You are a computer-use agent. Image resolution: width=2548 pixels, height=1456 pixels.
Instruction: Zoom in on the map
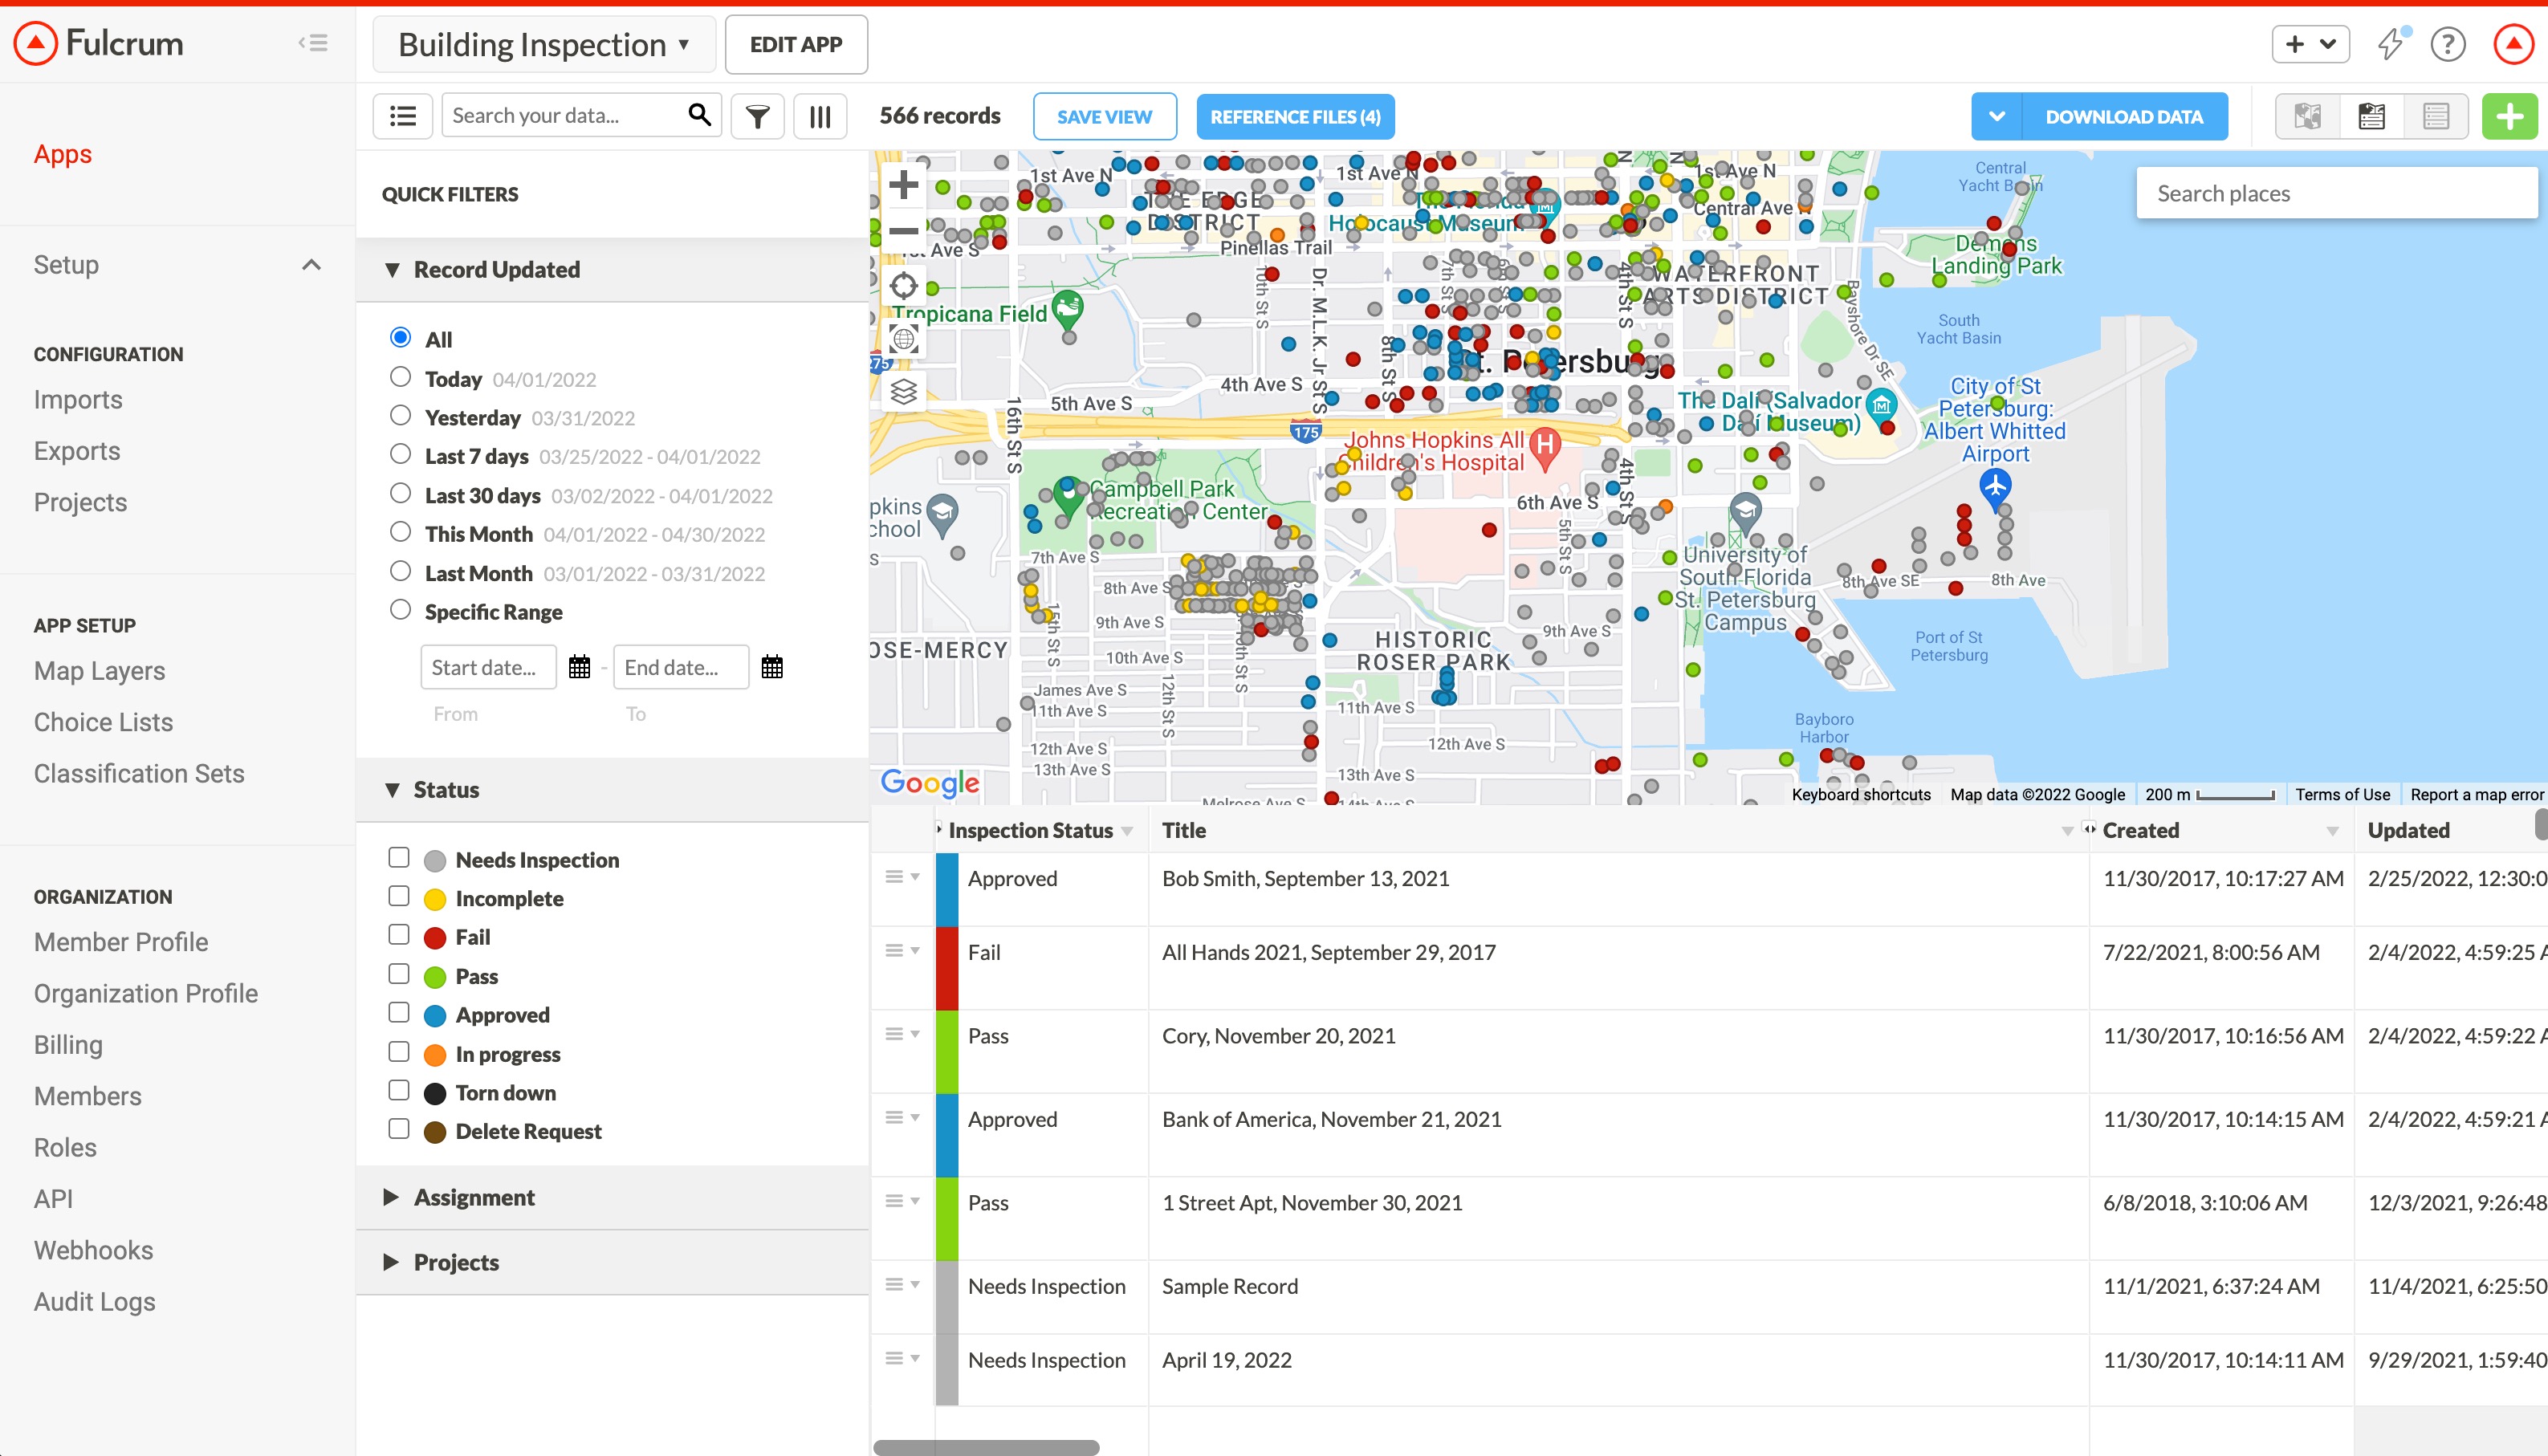pos(903,185)
